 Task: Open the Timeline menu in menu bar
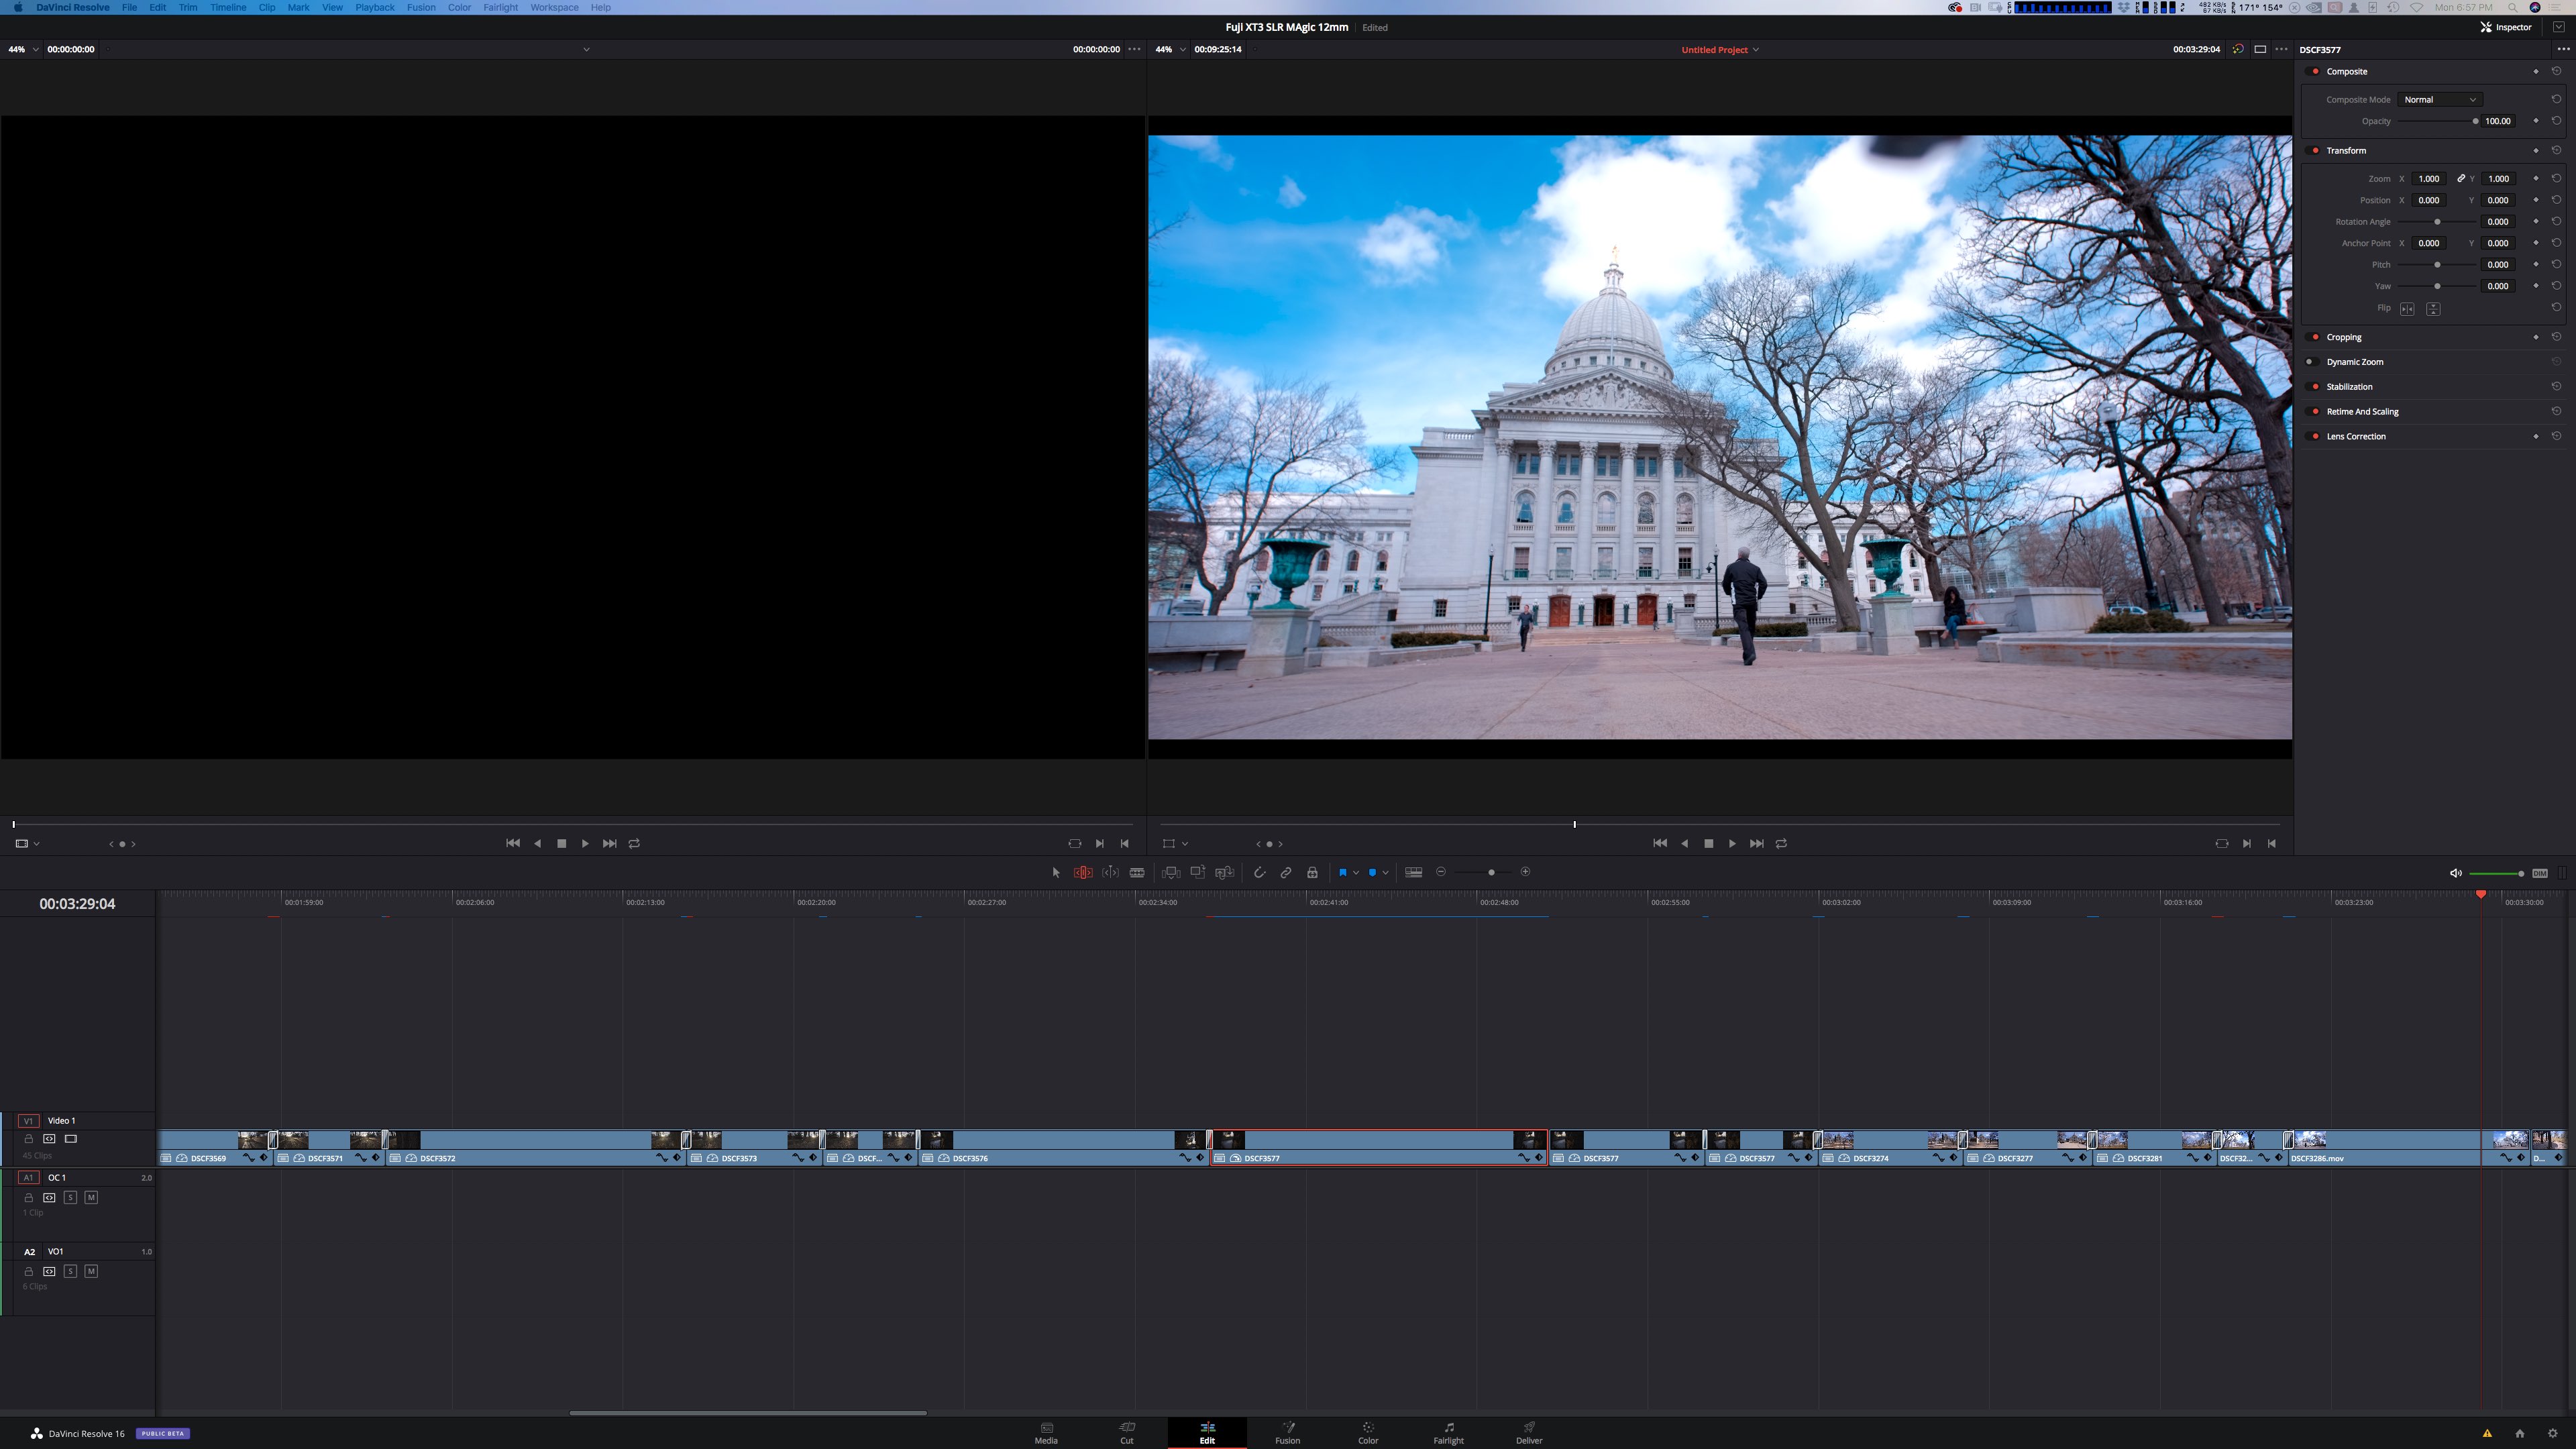tap(228, 7)
